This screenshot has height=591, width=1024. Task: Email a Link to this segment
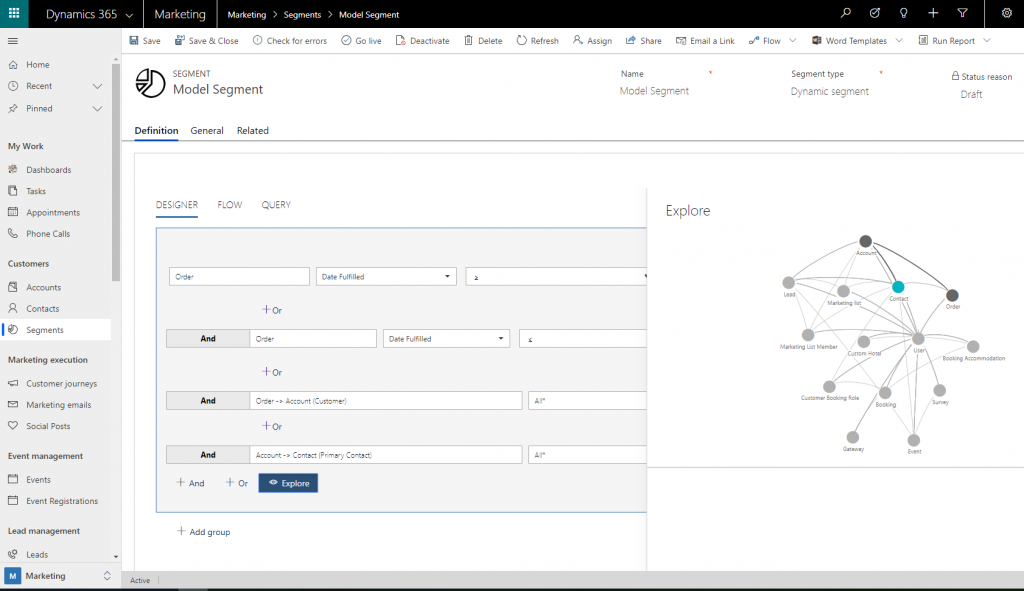(x=705, y=40)
